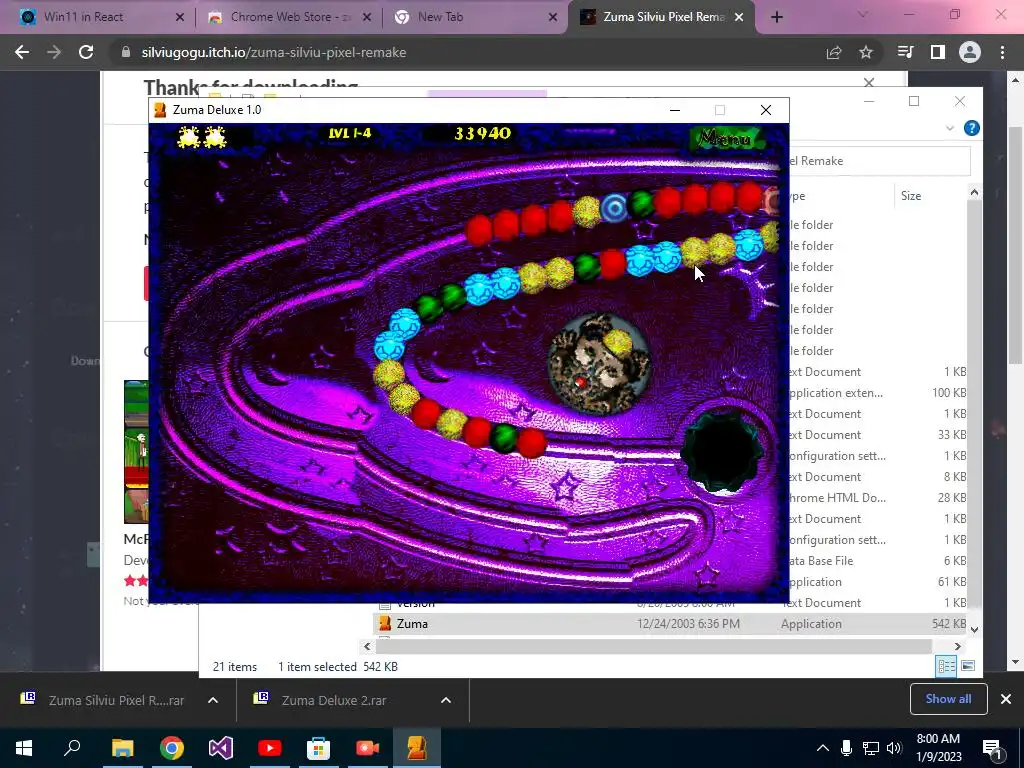Open options for Zuma Deluxe 2.rar download
Viewport: 1024px width, 768px height.
click(x=446, y=700)
